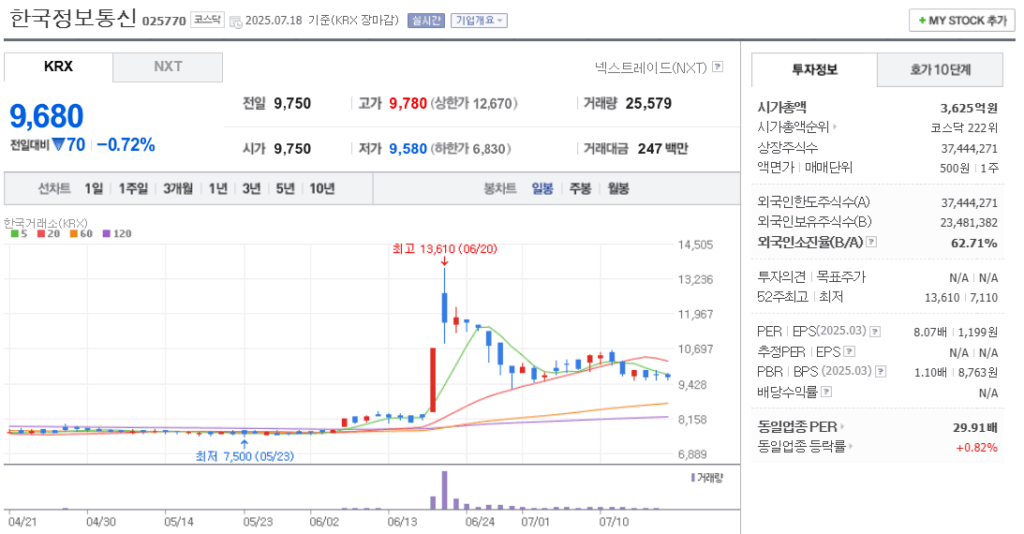The image size is (1024, 534).
Task: Click the 한국정보통신 stock name heading
Action: pos(72,18)
